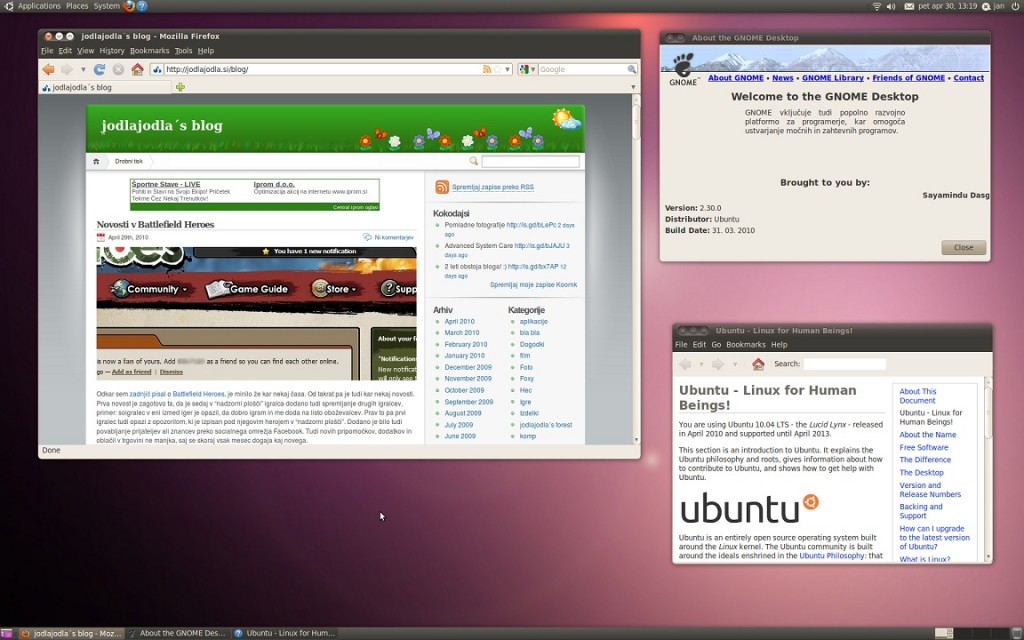Open Firefox File menu
The image size is (1024, 640).
[x=47, y=51]
